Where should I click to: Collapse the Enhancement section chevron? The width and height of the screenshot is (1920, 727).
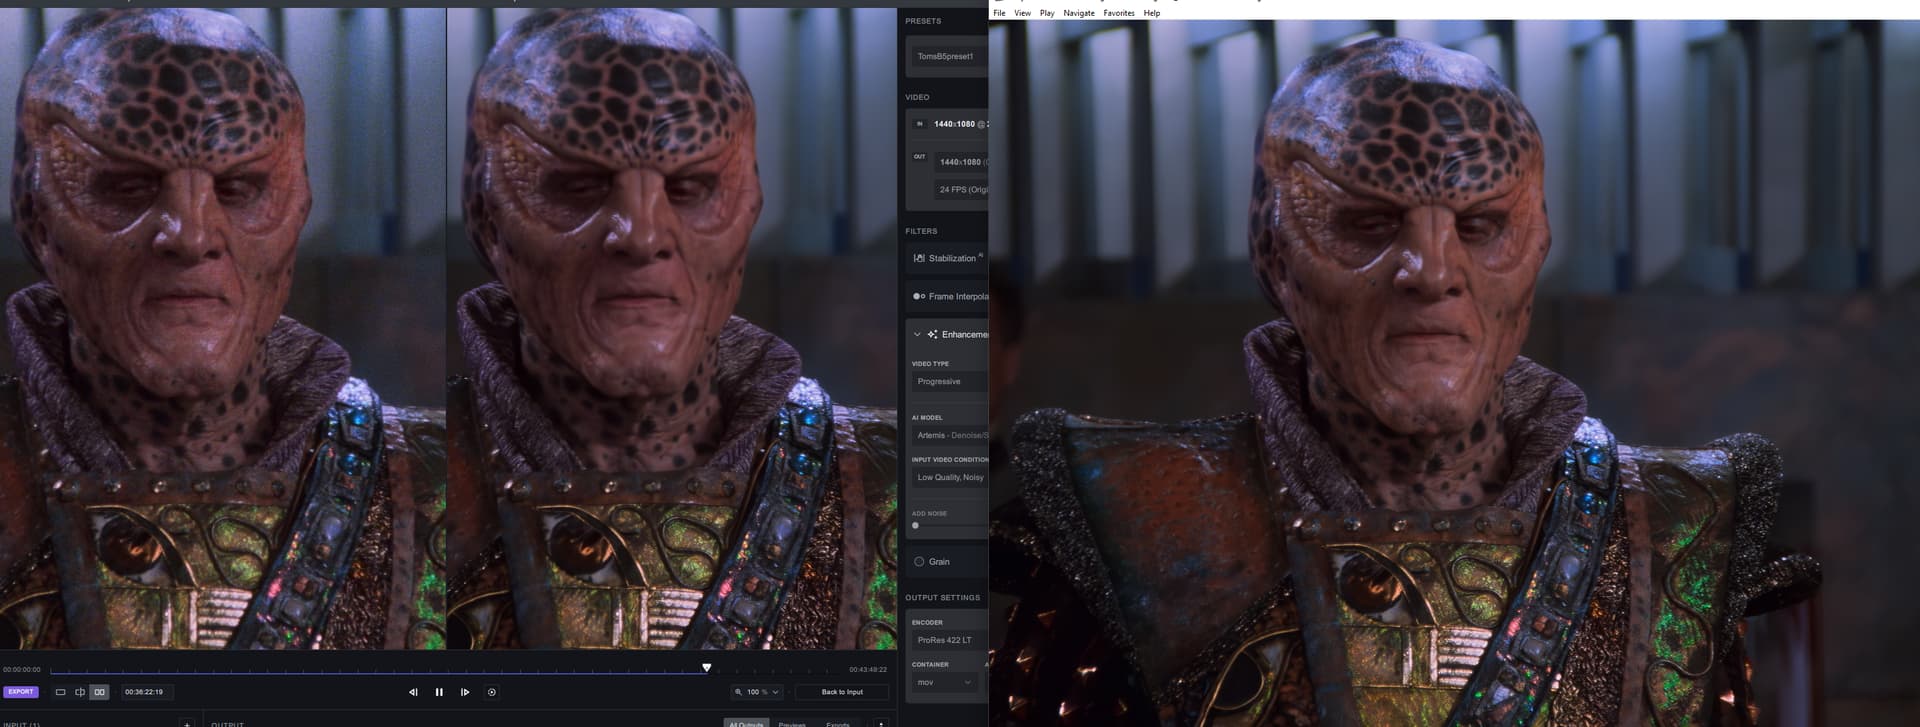(x=917, y=334)
